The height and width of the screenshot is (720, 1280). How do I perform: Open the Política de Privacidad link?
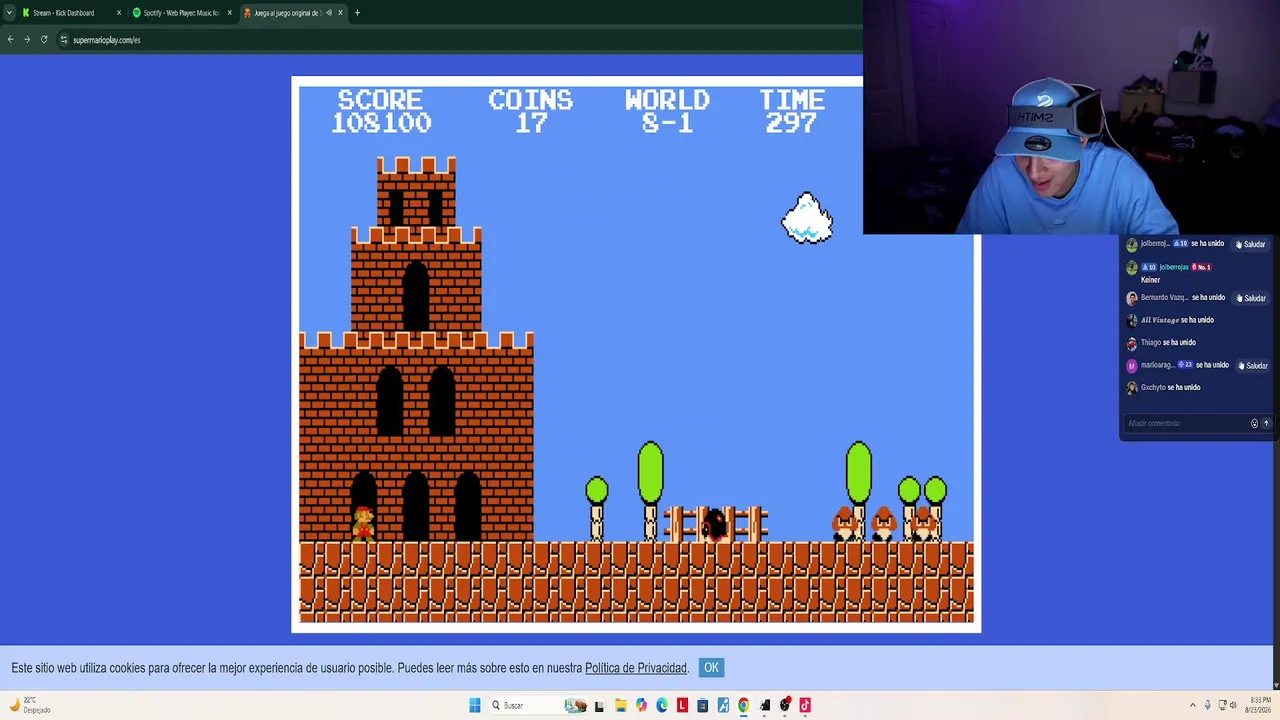pyautogui.click(x=636, y=668)
